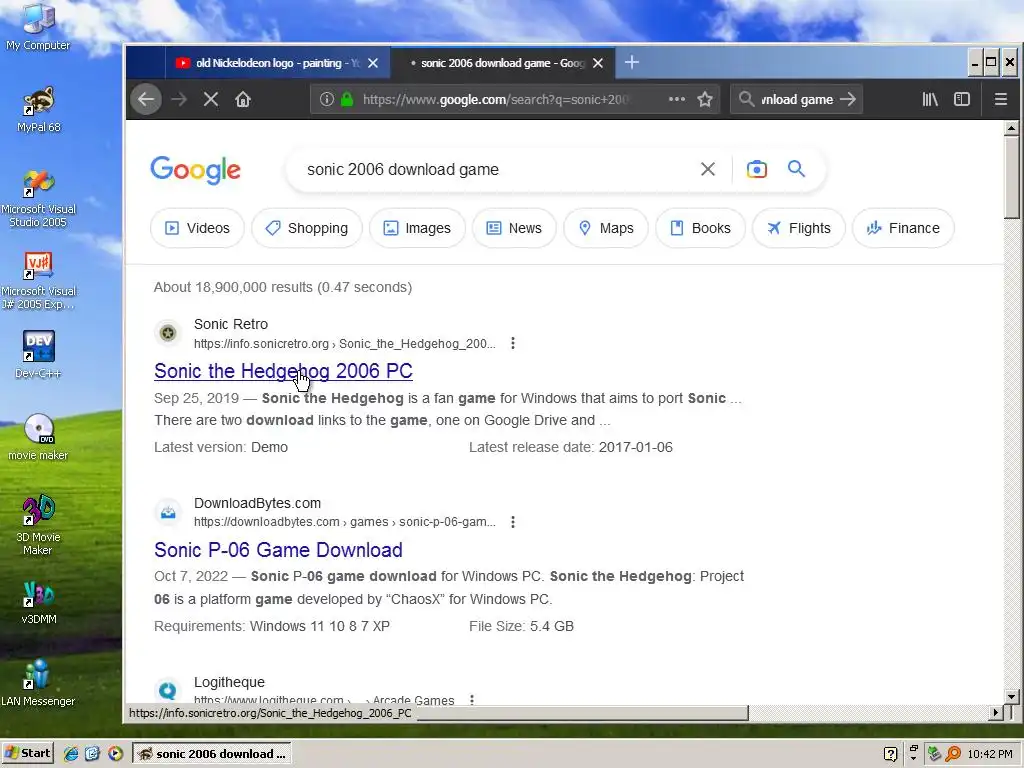This screenshot has width=1024, height=768.
Task: Open Sonic the Hedgehog 2006 PC result
Action: (x=283, y=371)
